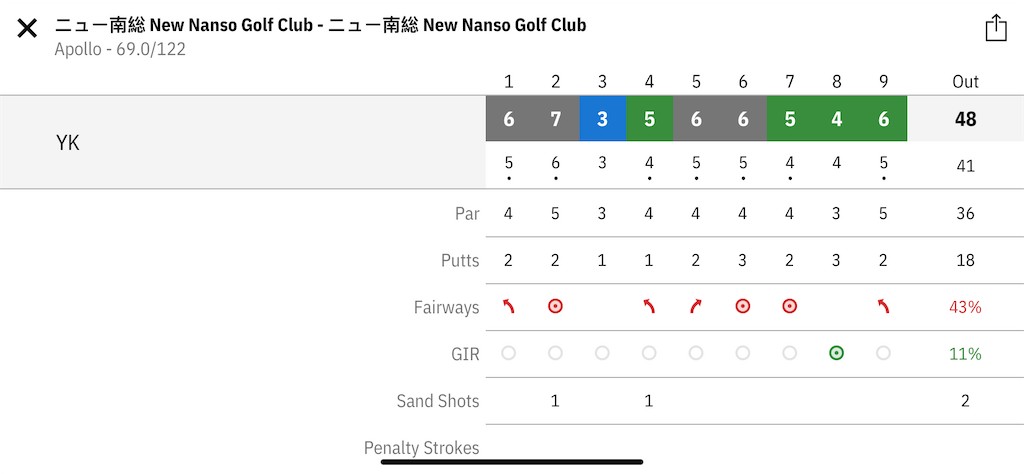The image size is (1024, 474).
Task: Toggle the empty GIR circle on hole 9
Action: click(883, 353)
